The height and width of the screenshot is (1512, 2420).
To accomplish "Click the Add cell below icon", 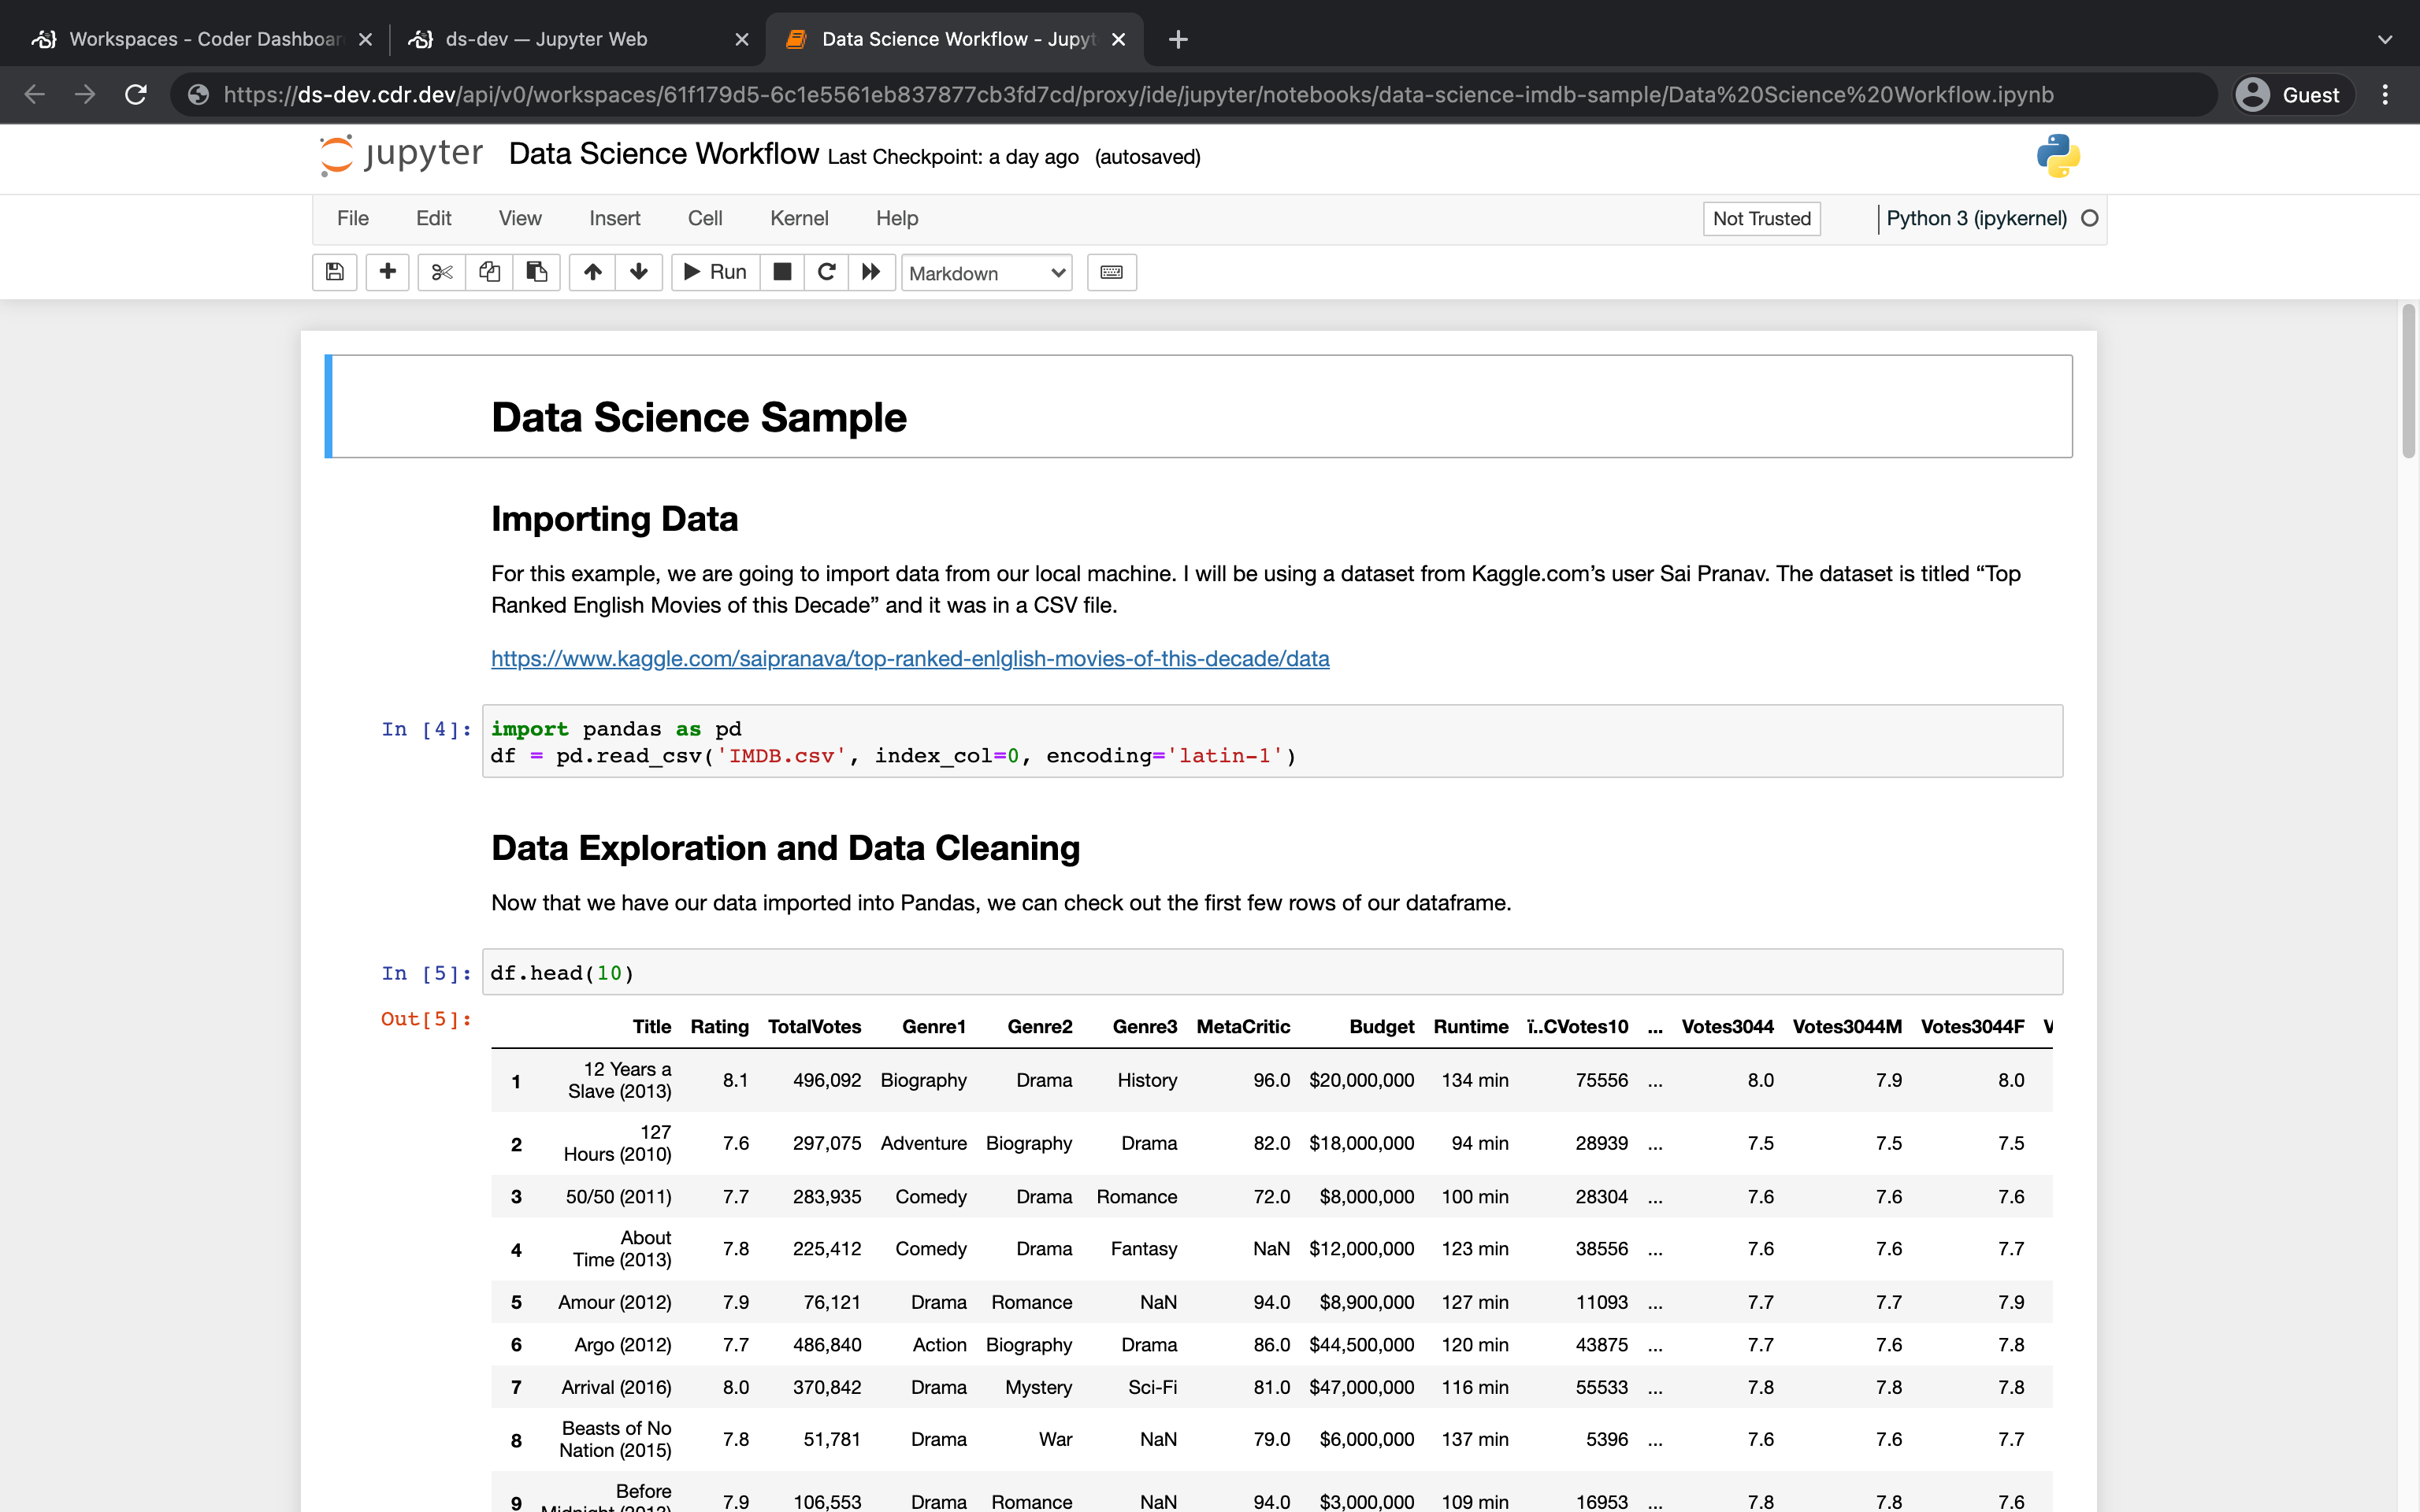I will 387,272.
